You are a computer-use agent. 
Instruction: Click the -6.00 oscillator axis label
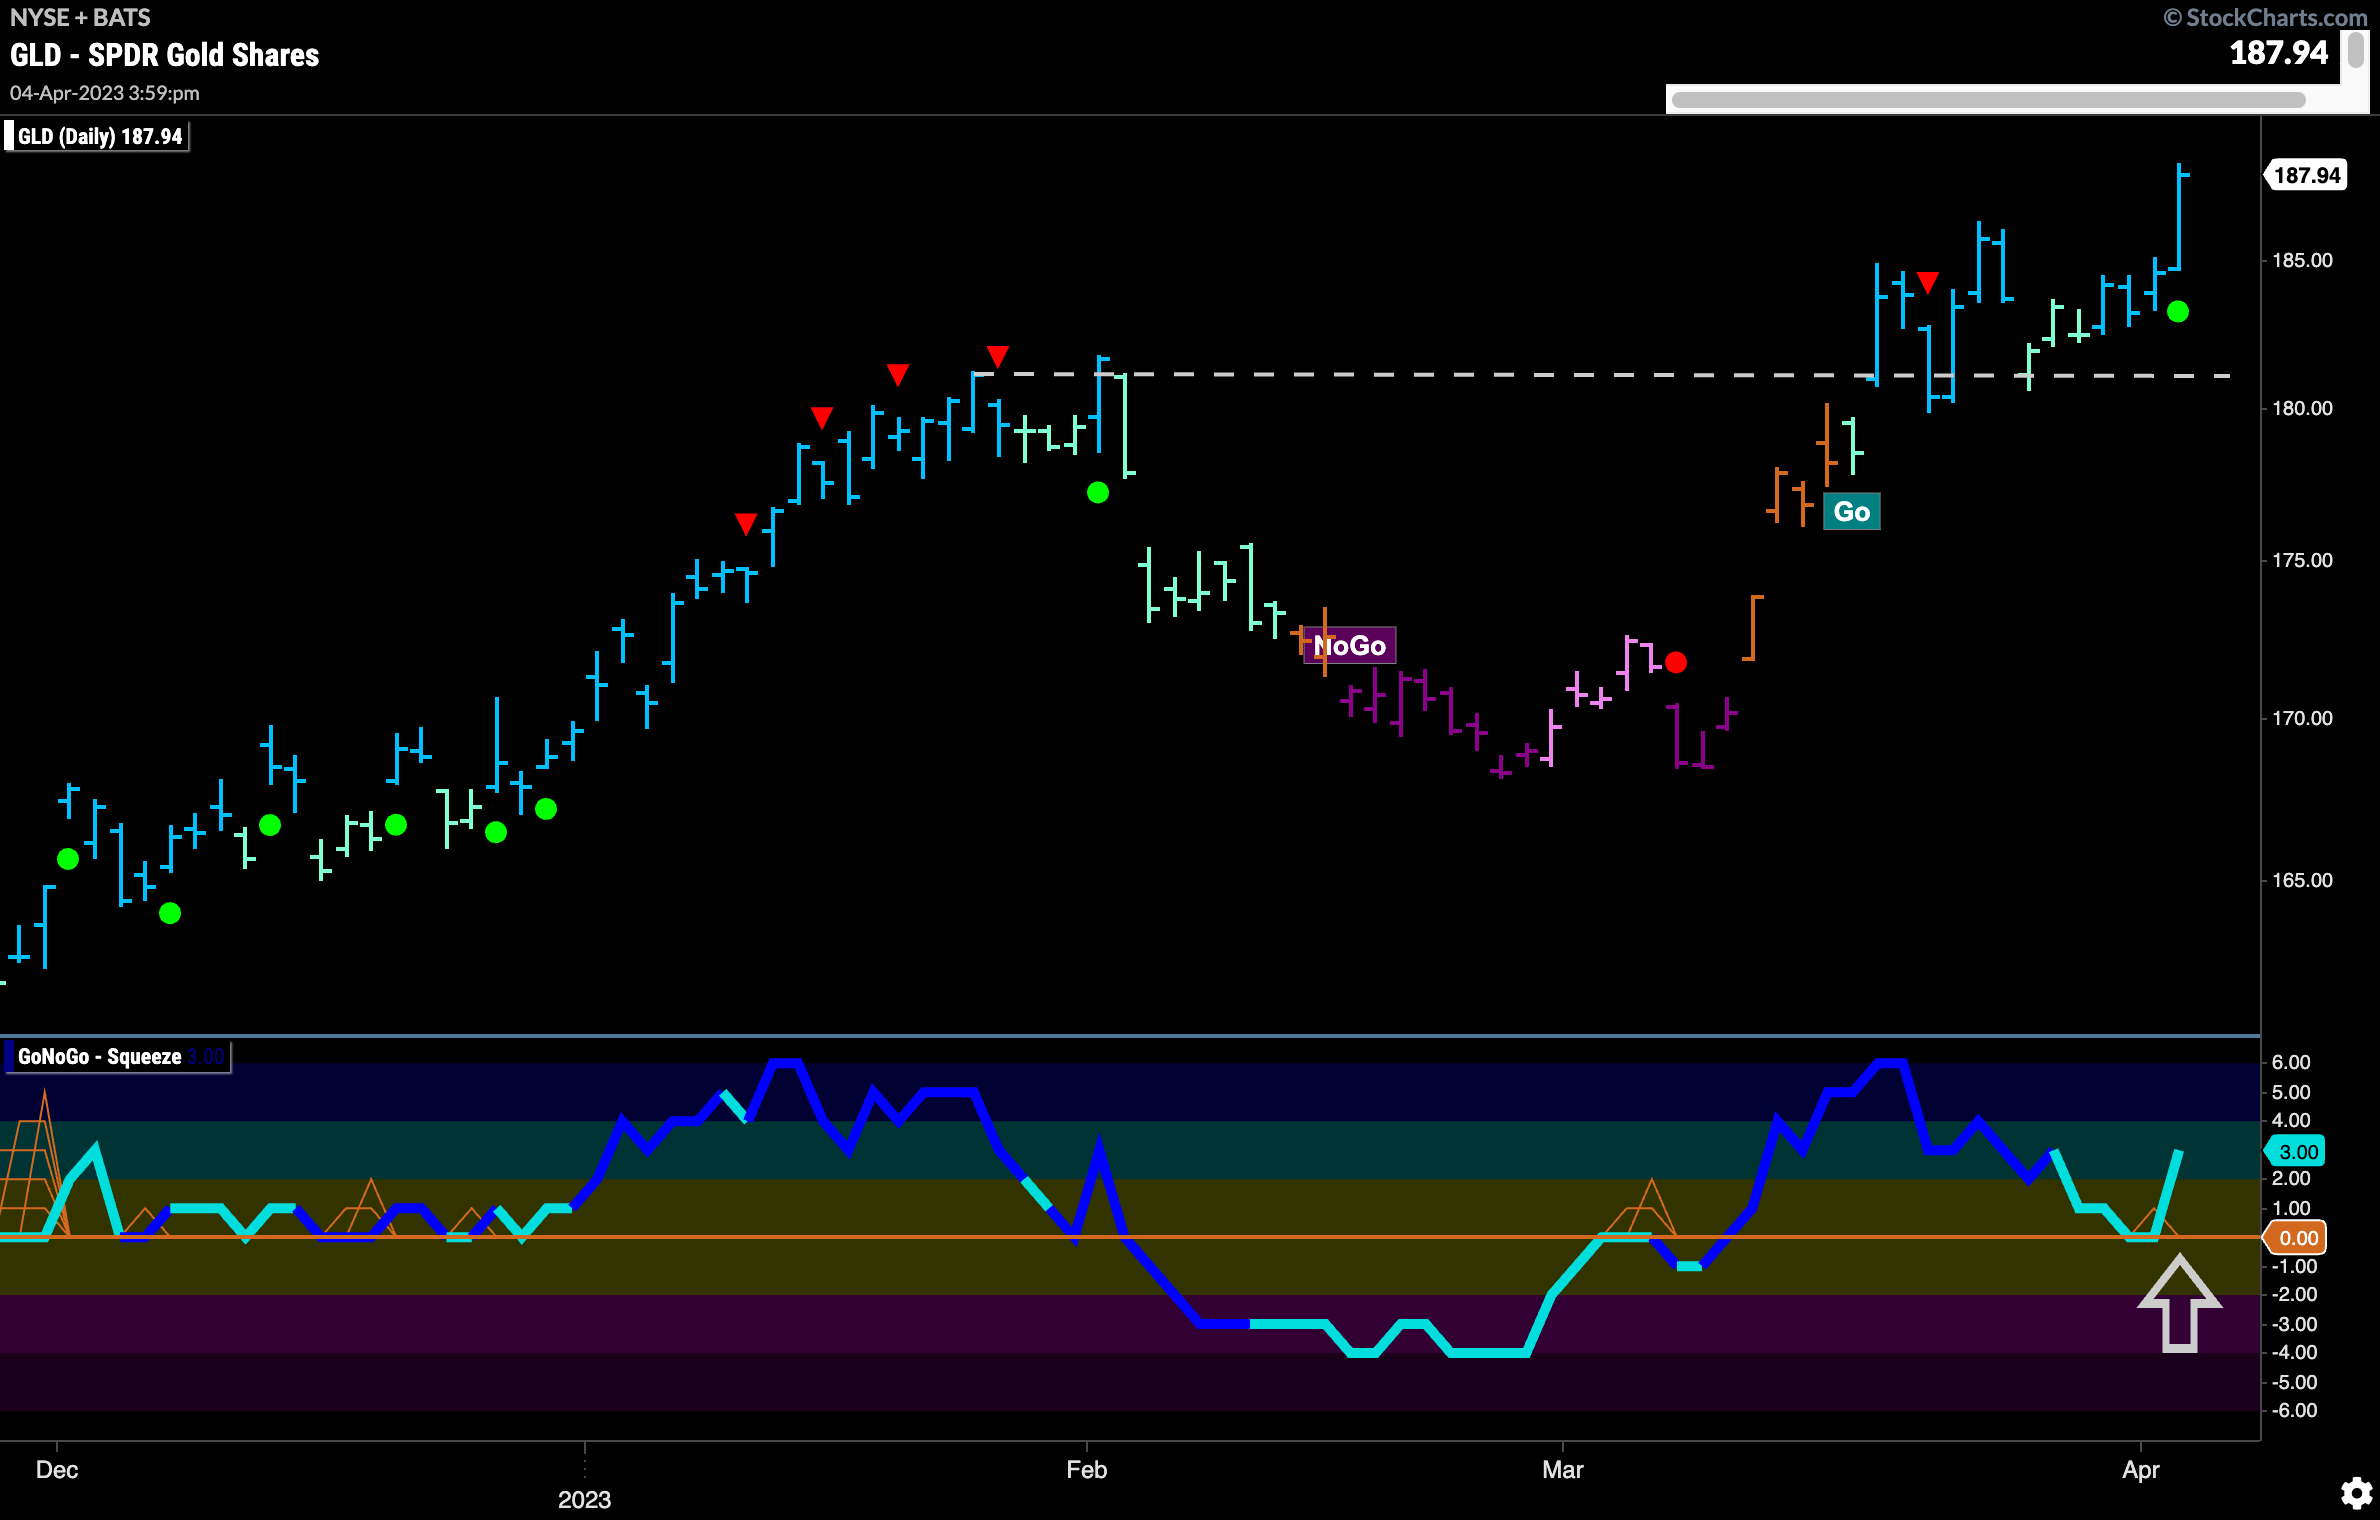(x=2294, y=1410)
